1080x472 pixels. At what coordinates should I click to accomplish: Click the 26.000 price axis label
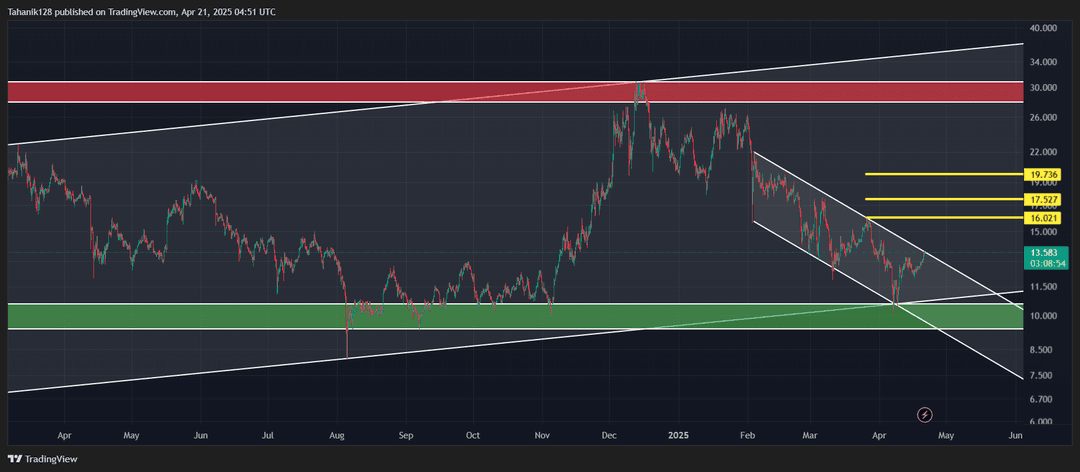tap(1043, 118)
